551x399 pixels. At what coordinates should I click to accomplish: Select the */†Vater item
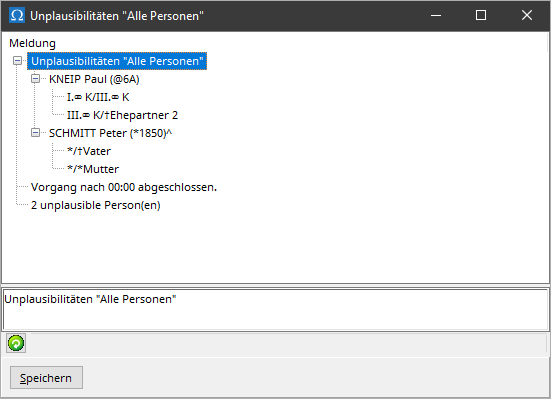point(89,151)
